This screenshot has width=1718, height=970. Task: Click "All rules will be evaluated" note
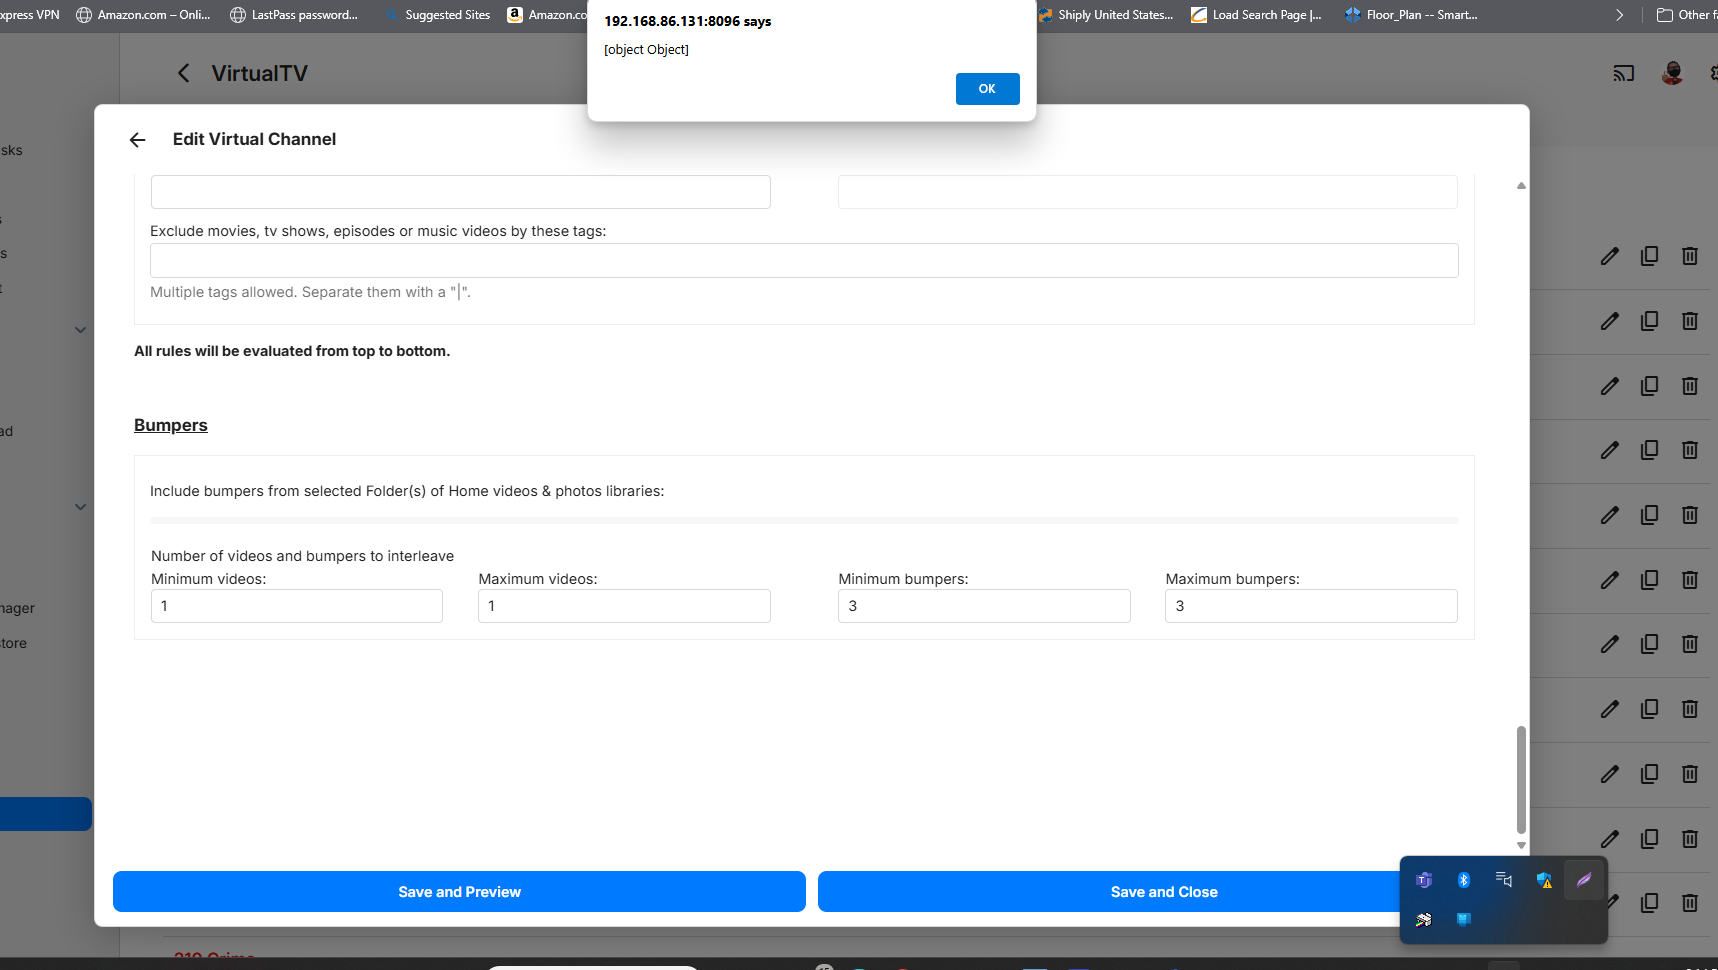292,351
